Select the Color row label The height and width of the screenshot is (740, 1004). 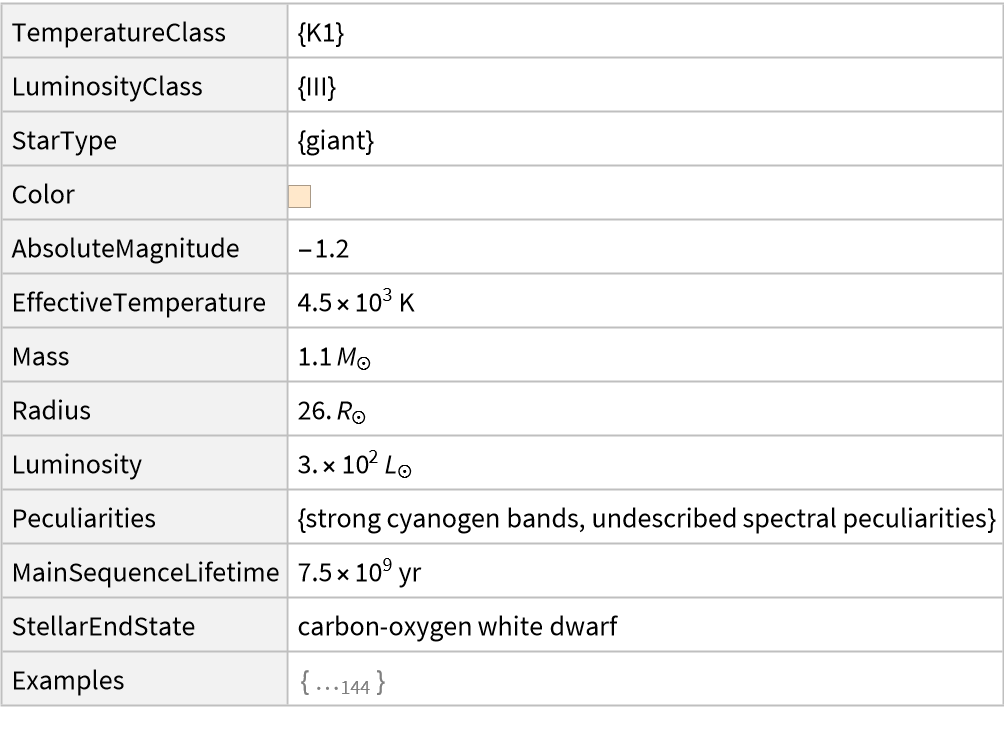point(43,195)
